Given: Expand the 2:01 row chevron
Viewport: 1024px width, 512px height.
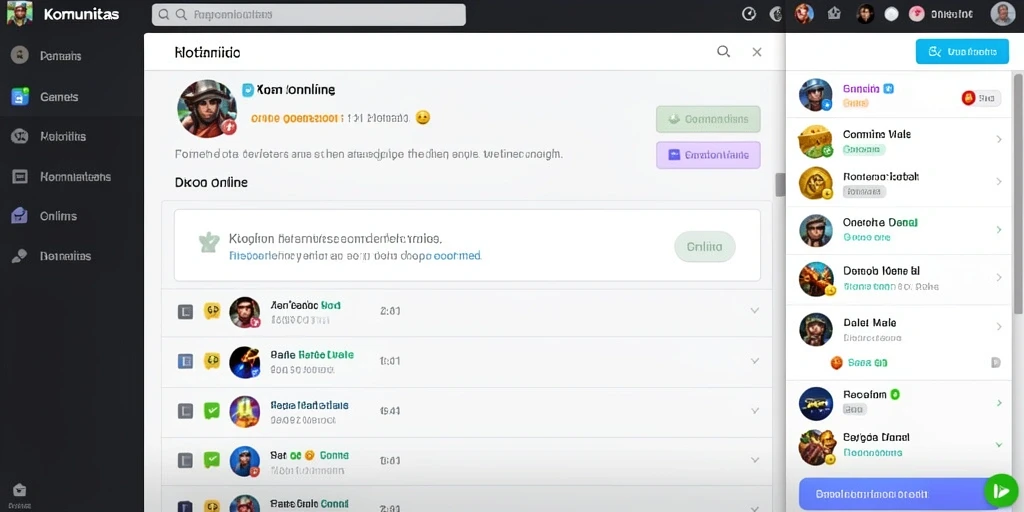Looking at the screenshot, I should tap(755, 311).
